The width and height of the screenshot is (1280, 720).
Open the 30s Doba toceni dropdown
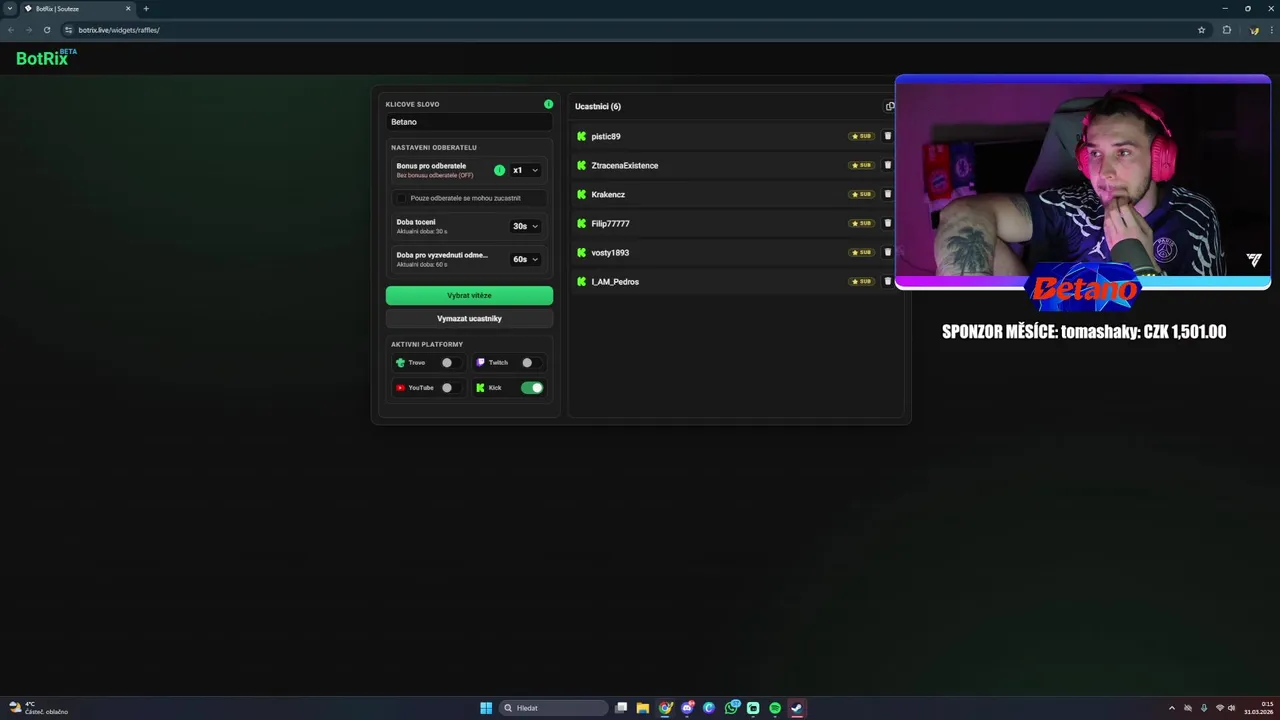525,226
